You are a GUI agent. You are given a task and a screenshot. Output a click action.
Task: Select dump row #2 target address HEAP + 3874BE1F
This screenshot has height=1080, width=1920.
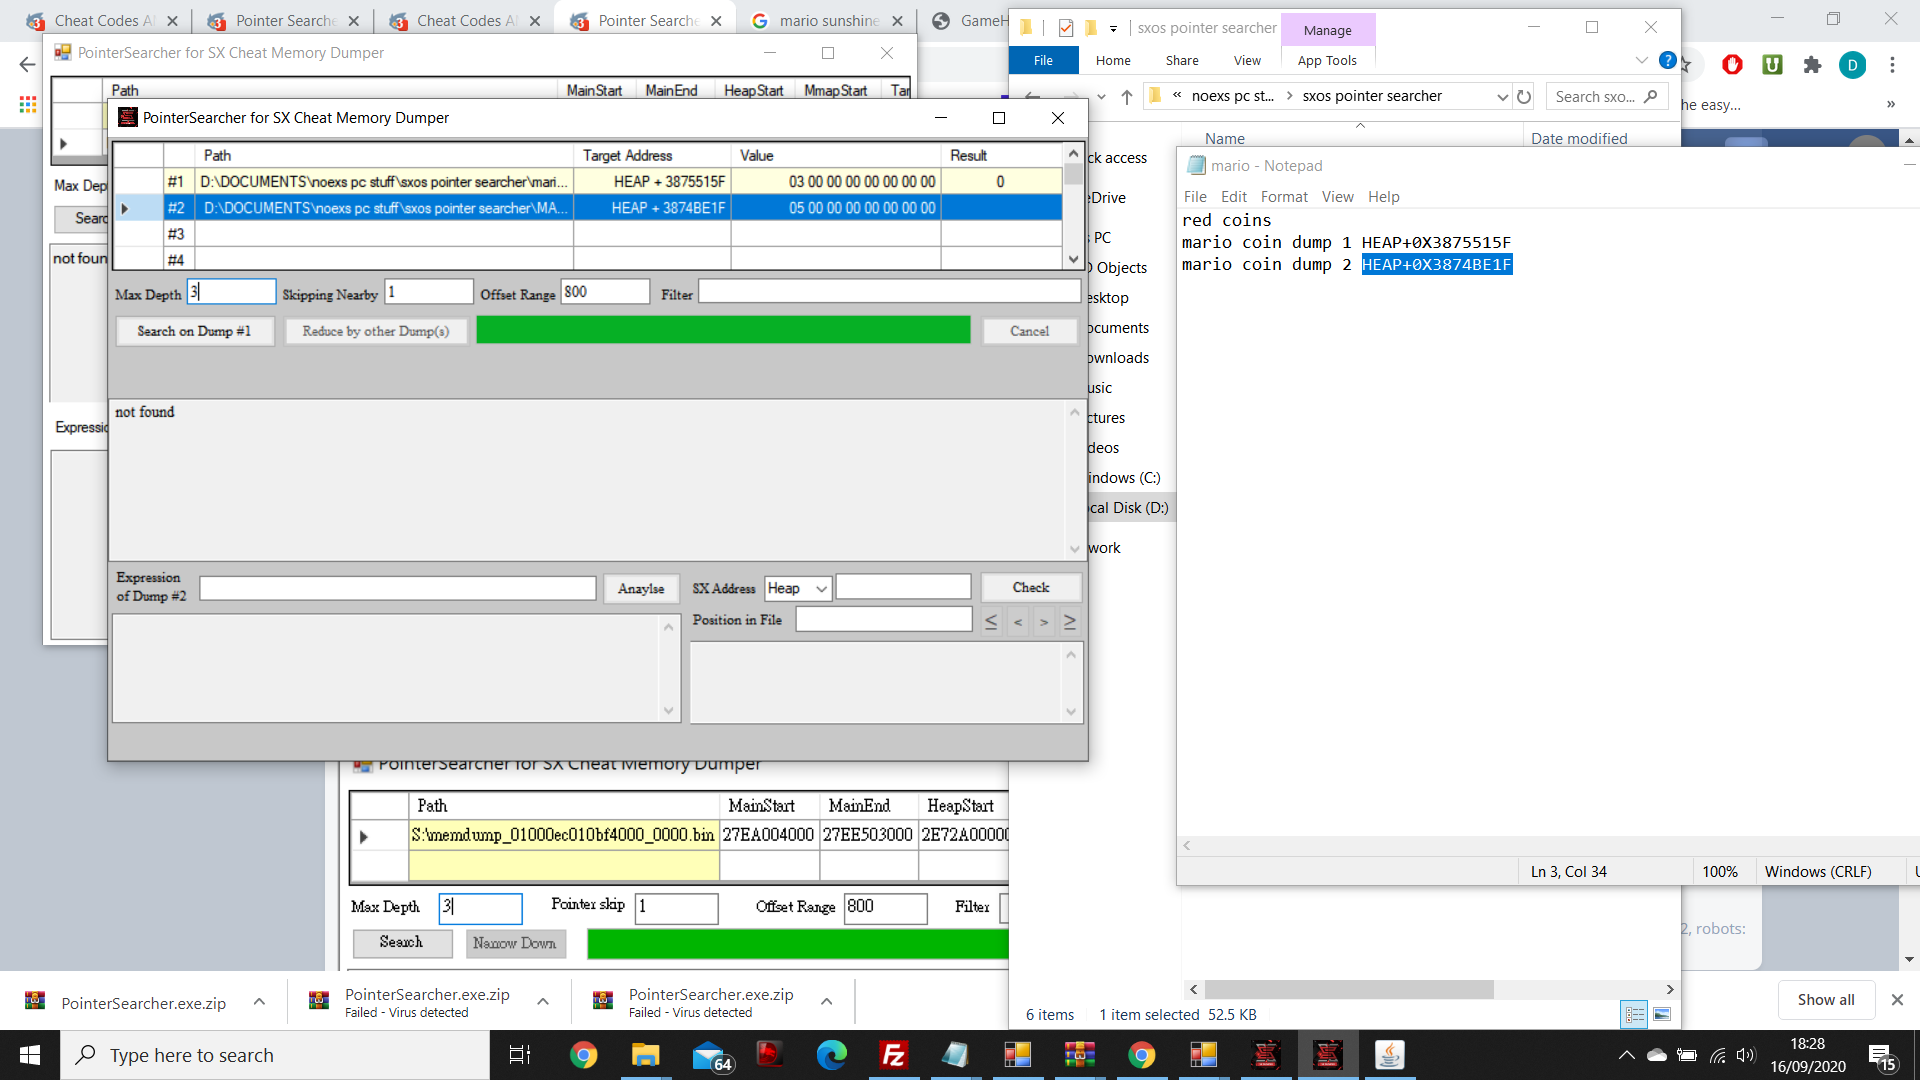(652, 208)
